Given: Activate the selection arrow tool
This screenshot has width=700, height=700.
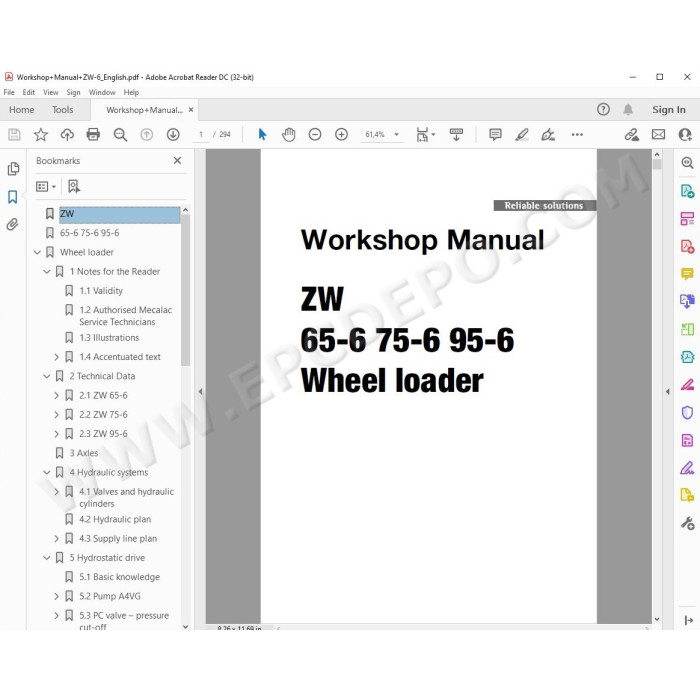Looking at the screenshot, I should [x=262, y=134].
